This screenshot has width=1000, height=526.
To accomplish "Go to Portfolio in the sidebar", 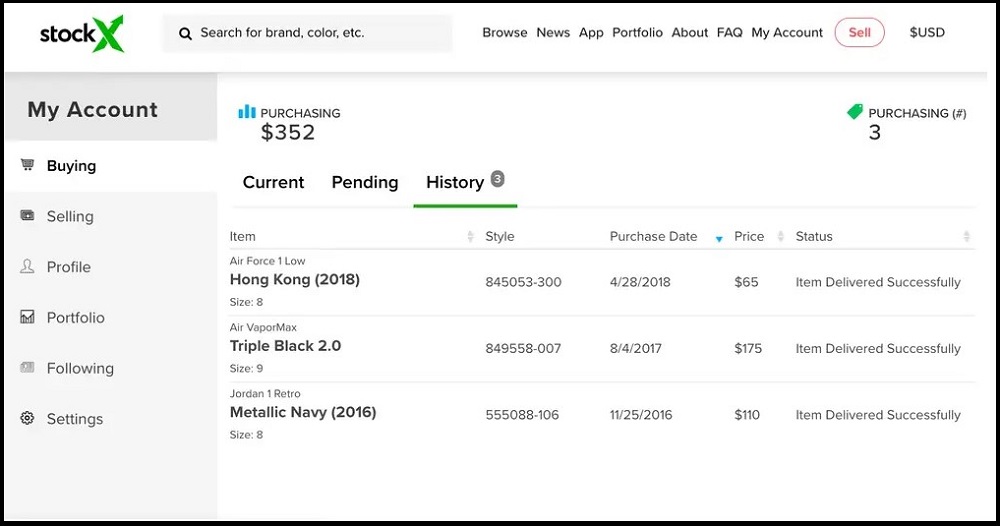I will [x=75, y=318].
